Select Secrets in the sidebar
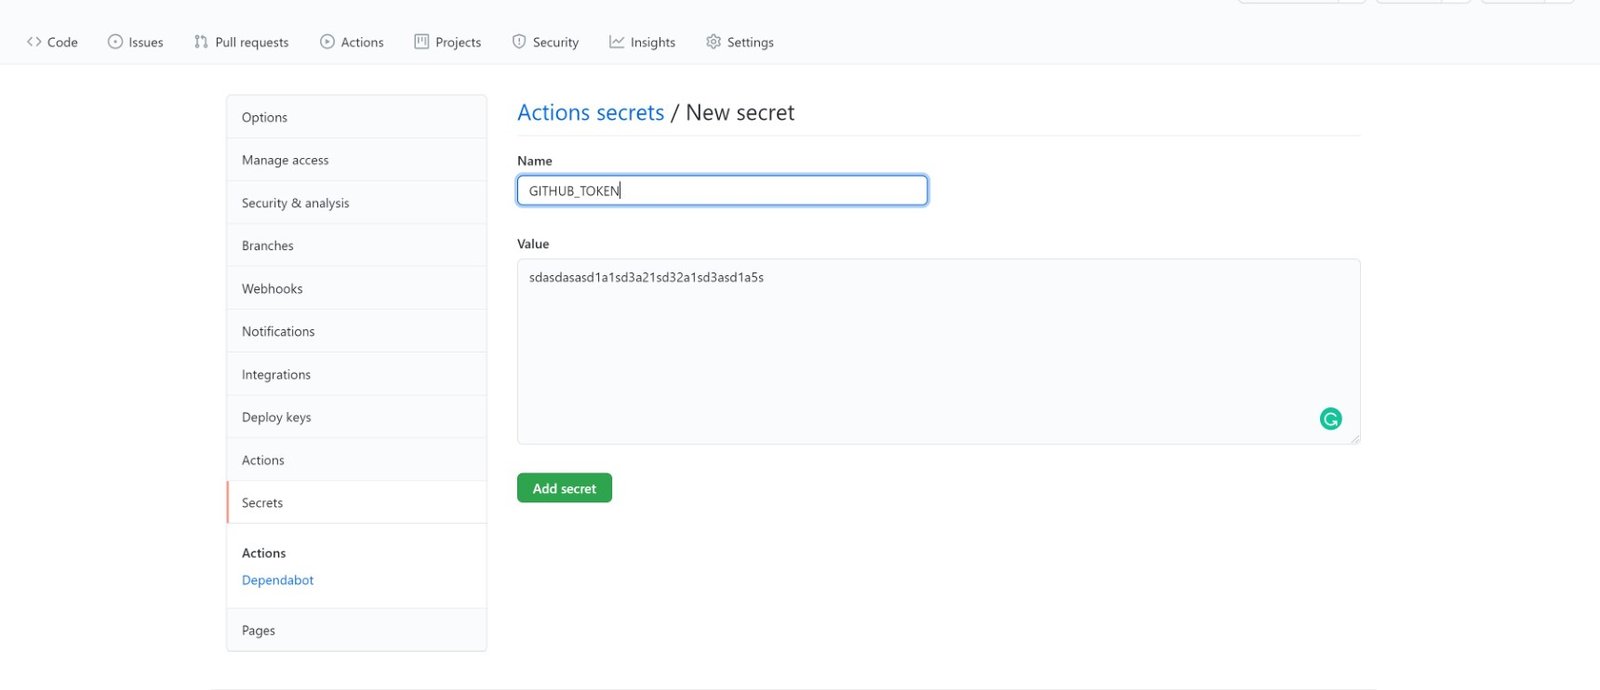 click(x=357, y=503)
